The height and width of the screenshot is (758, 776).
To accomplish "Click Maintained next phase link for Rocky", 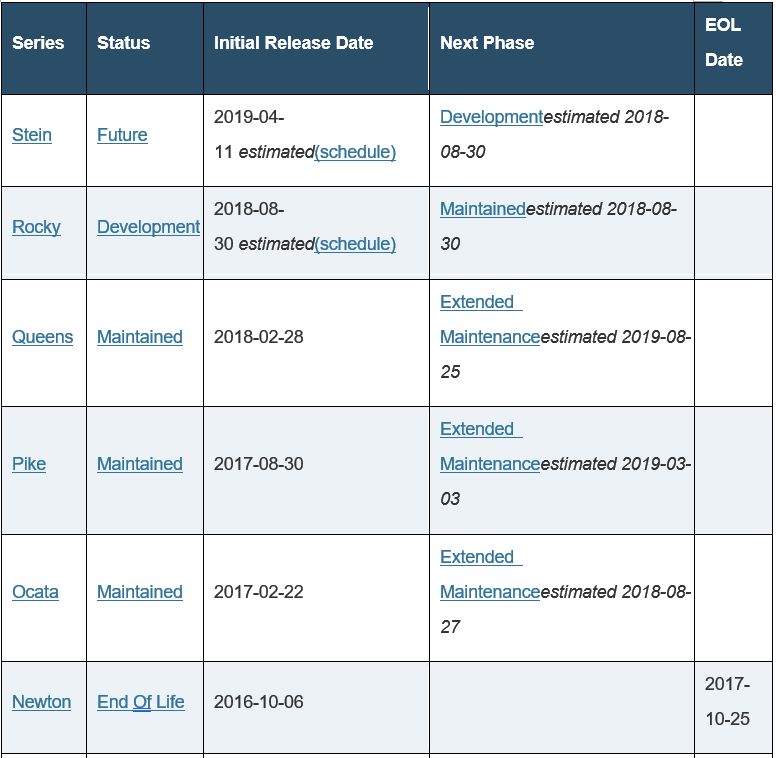I will pos(483,209).
